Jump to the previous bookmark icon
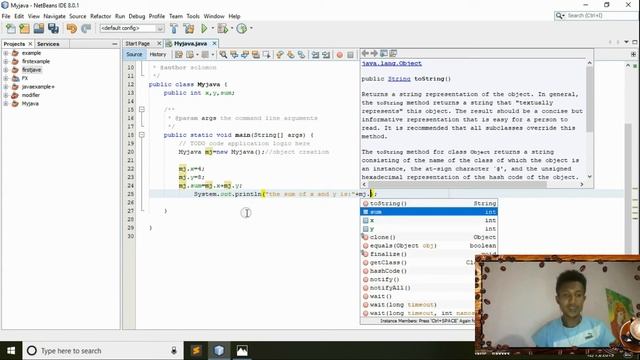Viewport: 640px width, 360px height. pos(280,54)
